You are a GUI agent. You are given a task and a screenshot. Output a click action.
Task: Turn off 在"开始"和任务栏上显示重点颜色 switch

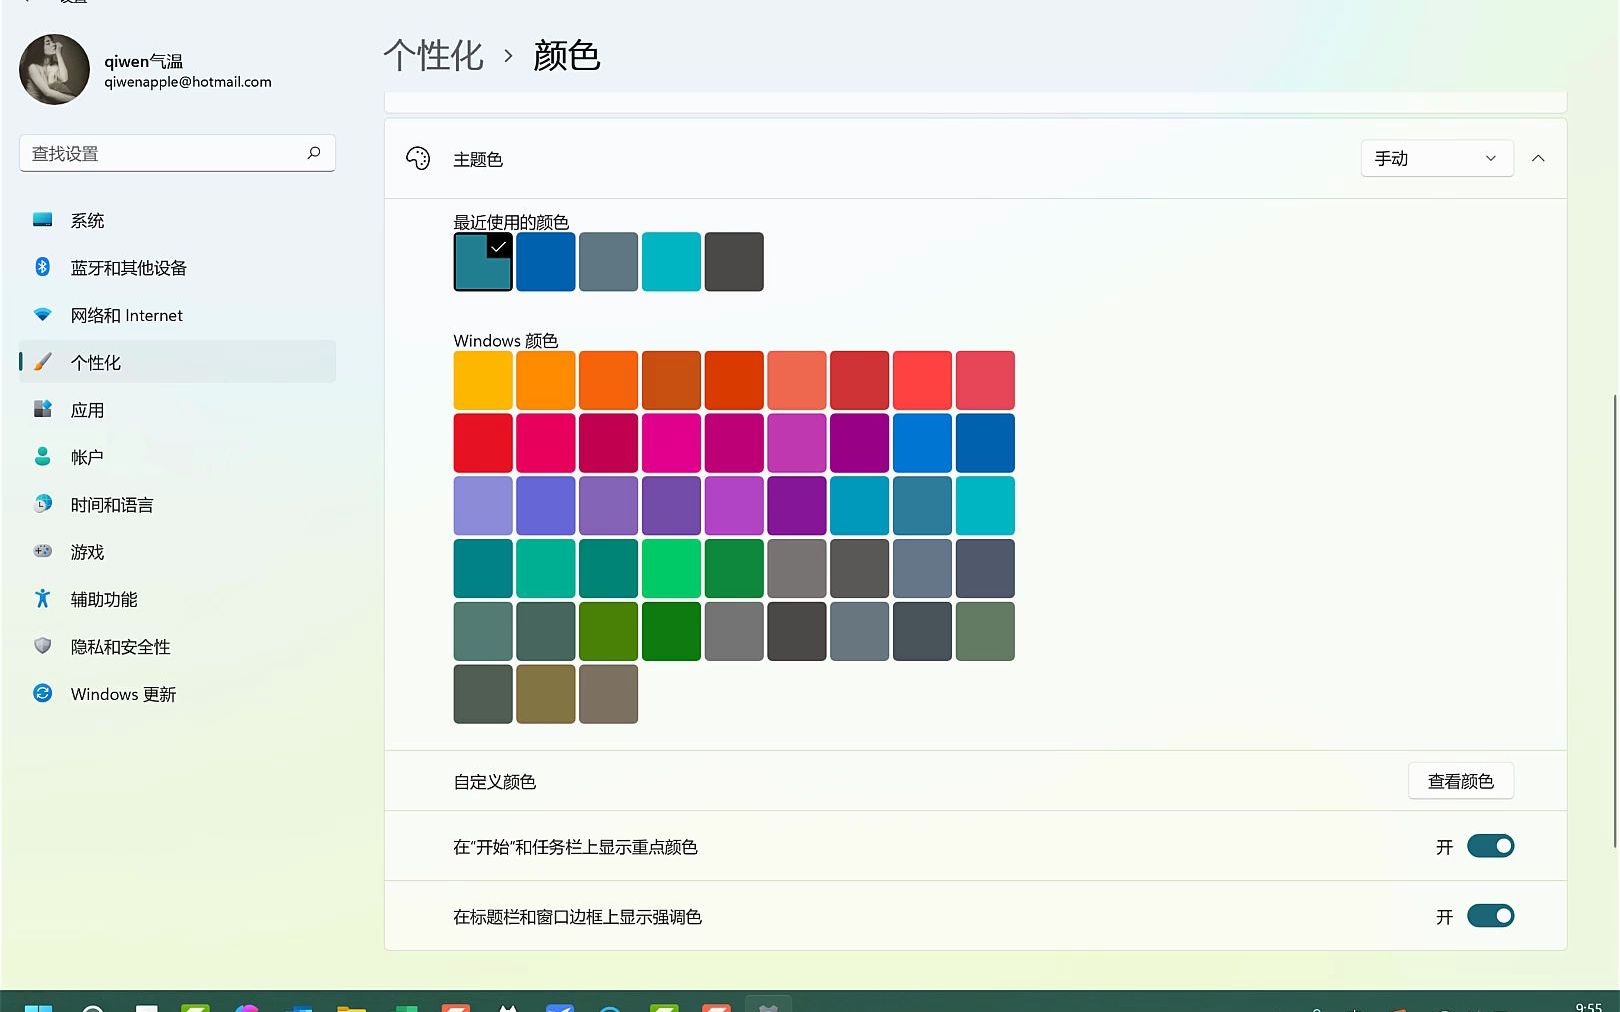pyautogui.click(x=1490, y=846)
